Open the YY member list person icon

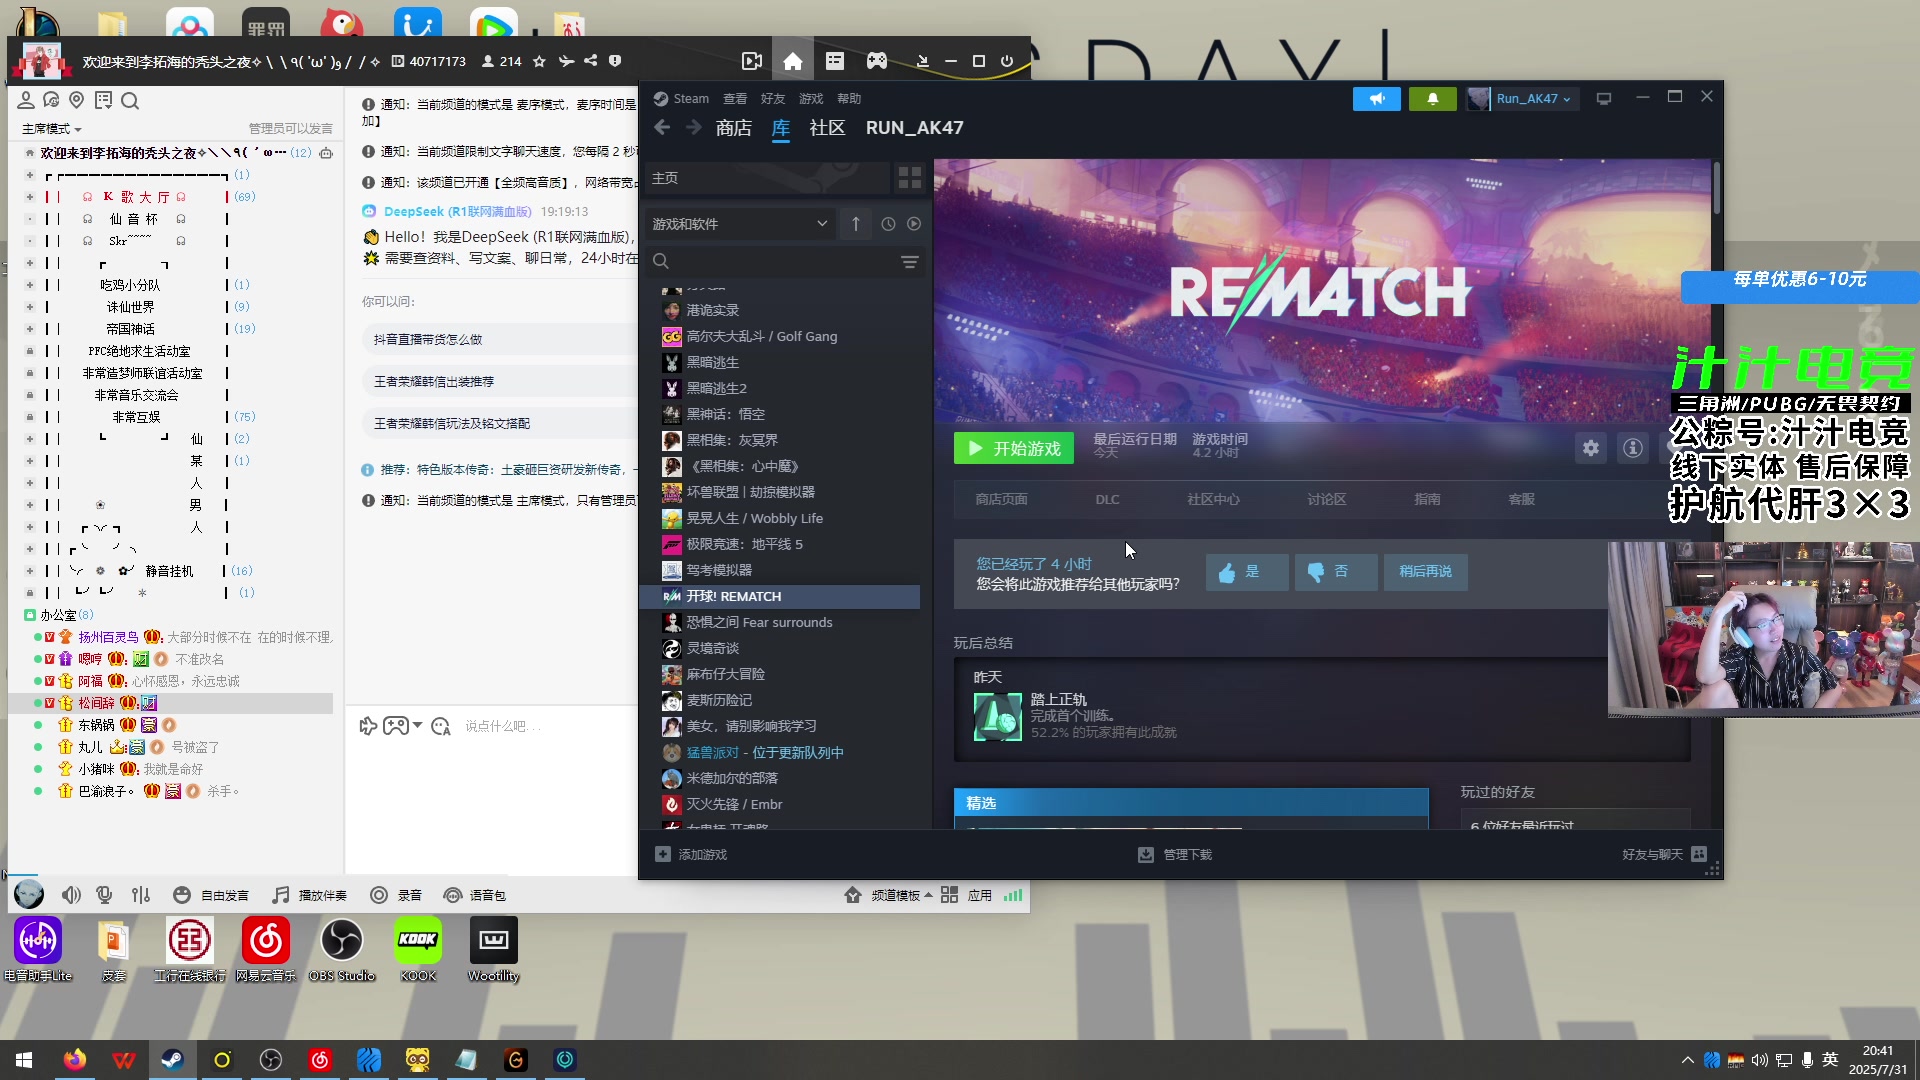tap(26, 100)
